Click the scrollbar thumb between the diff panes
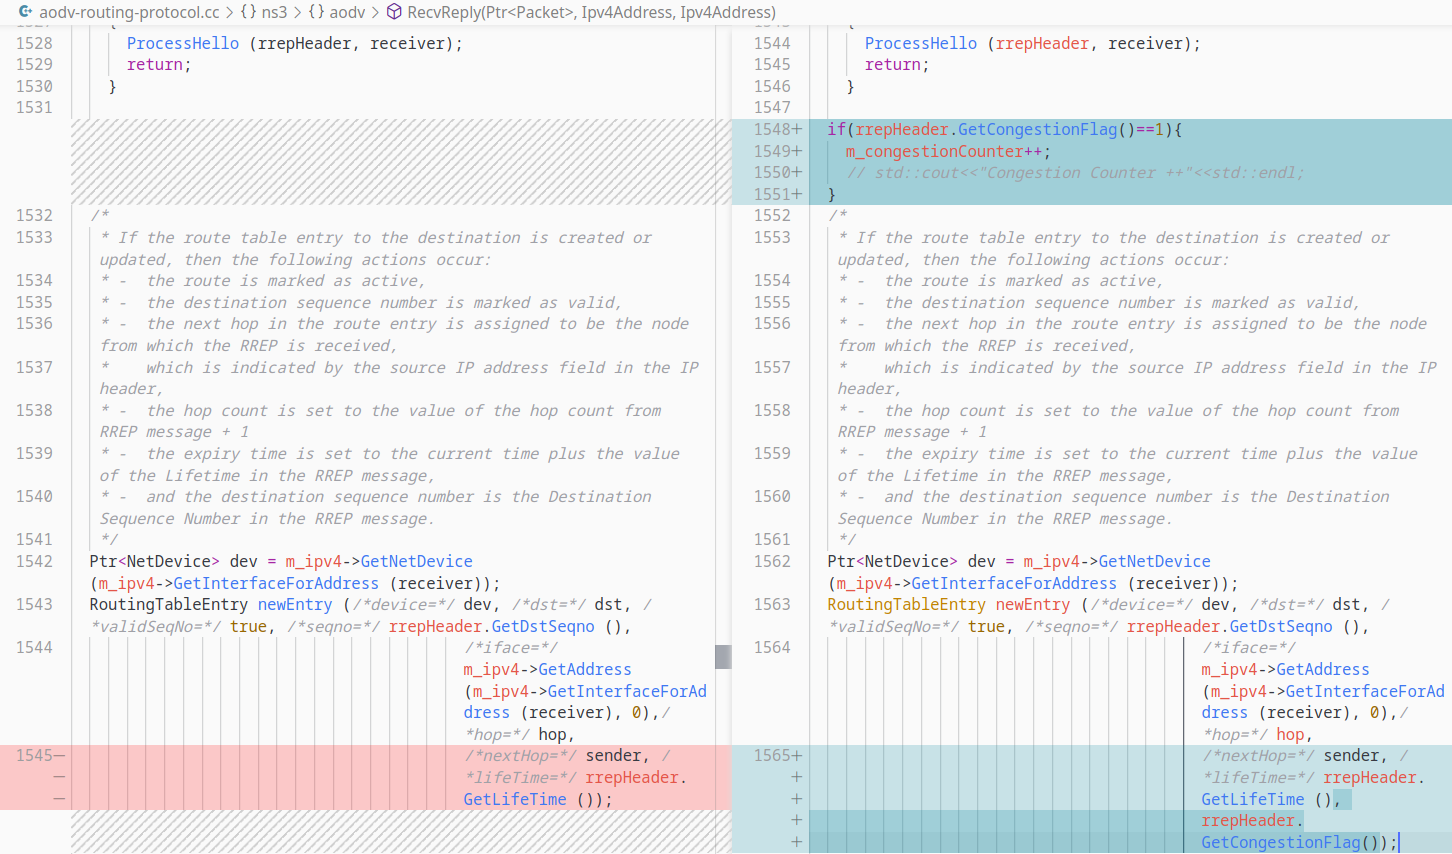This screenshot has width=1452, height=854. coord(723,656)
